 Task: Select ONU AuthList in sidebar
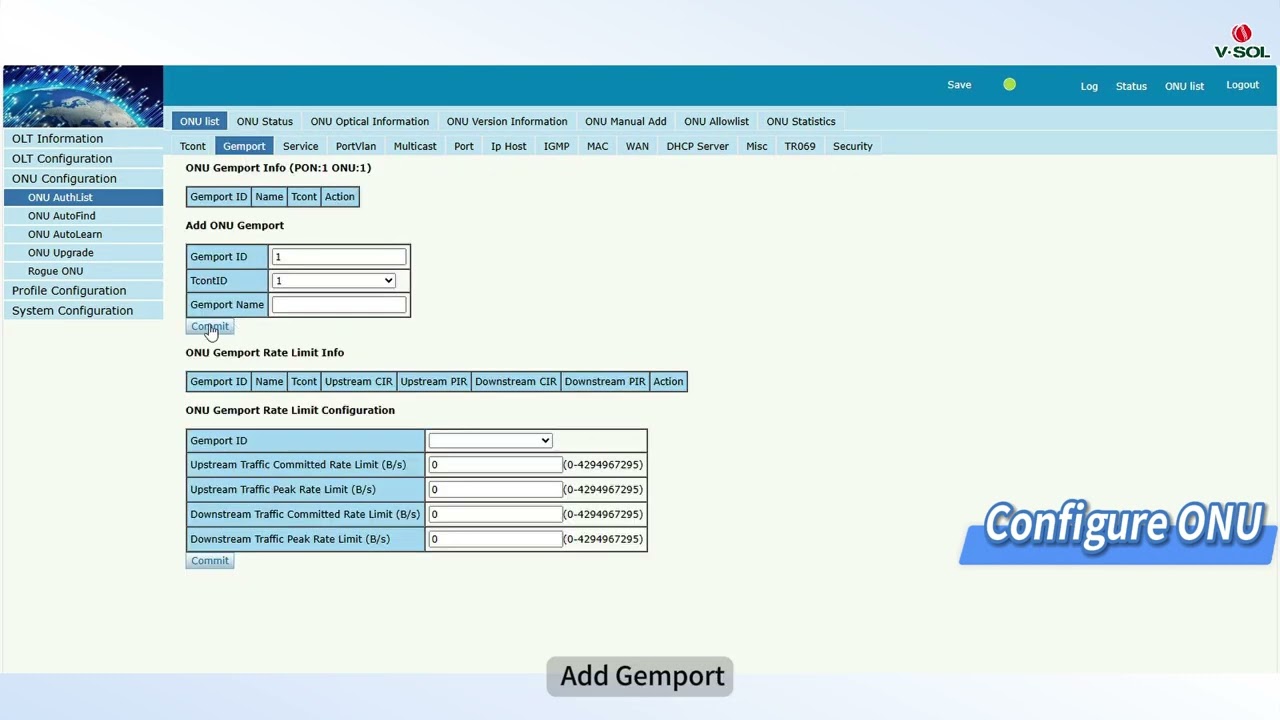tap(83, 198)
